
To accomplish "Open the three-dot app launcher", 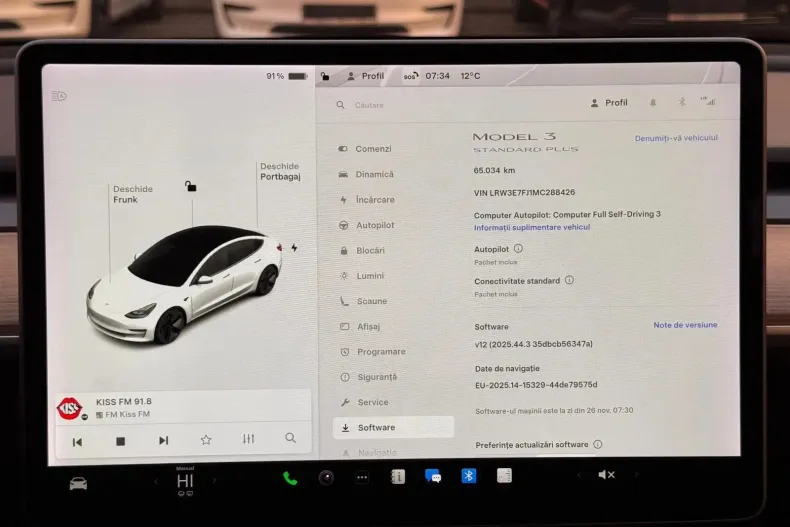I will [x=362, y=477].
